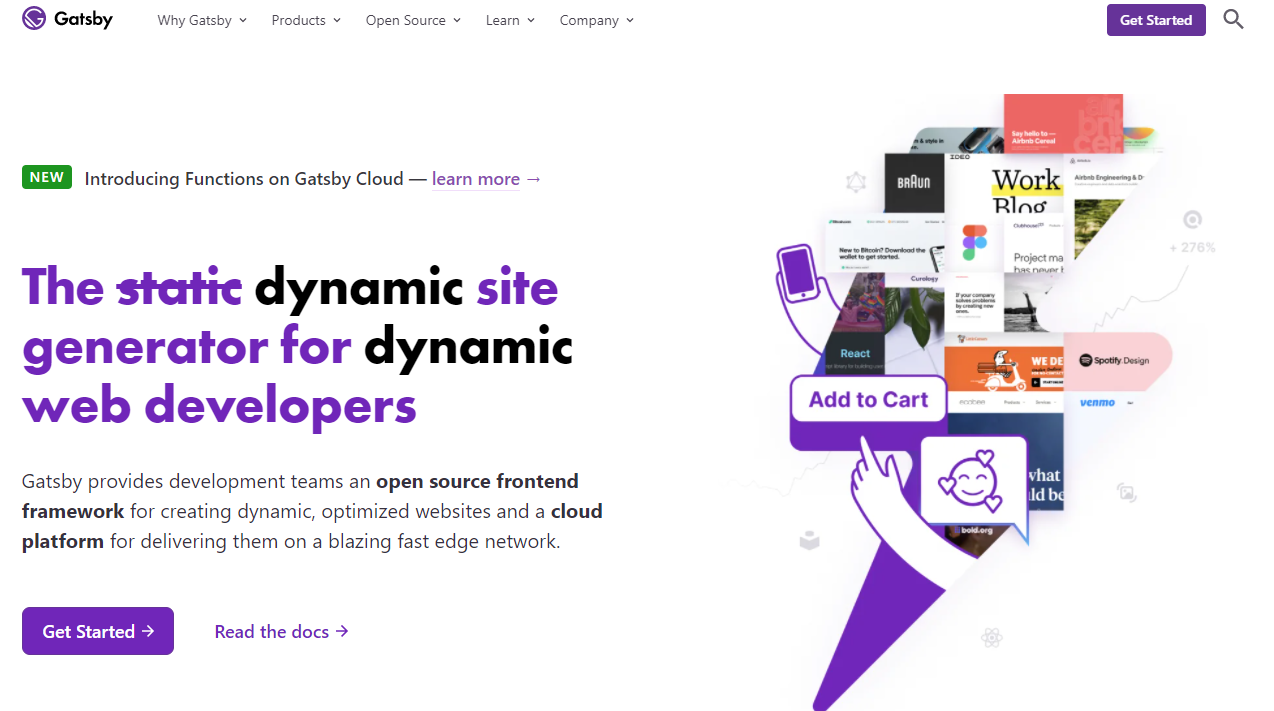
Task: Click the purple phone illustration icon
Action: tap(799, 271)
